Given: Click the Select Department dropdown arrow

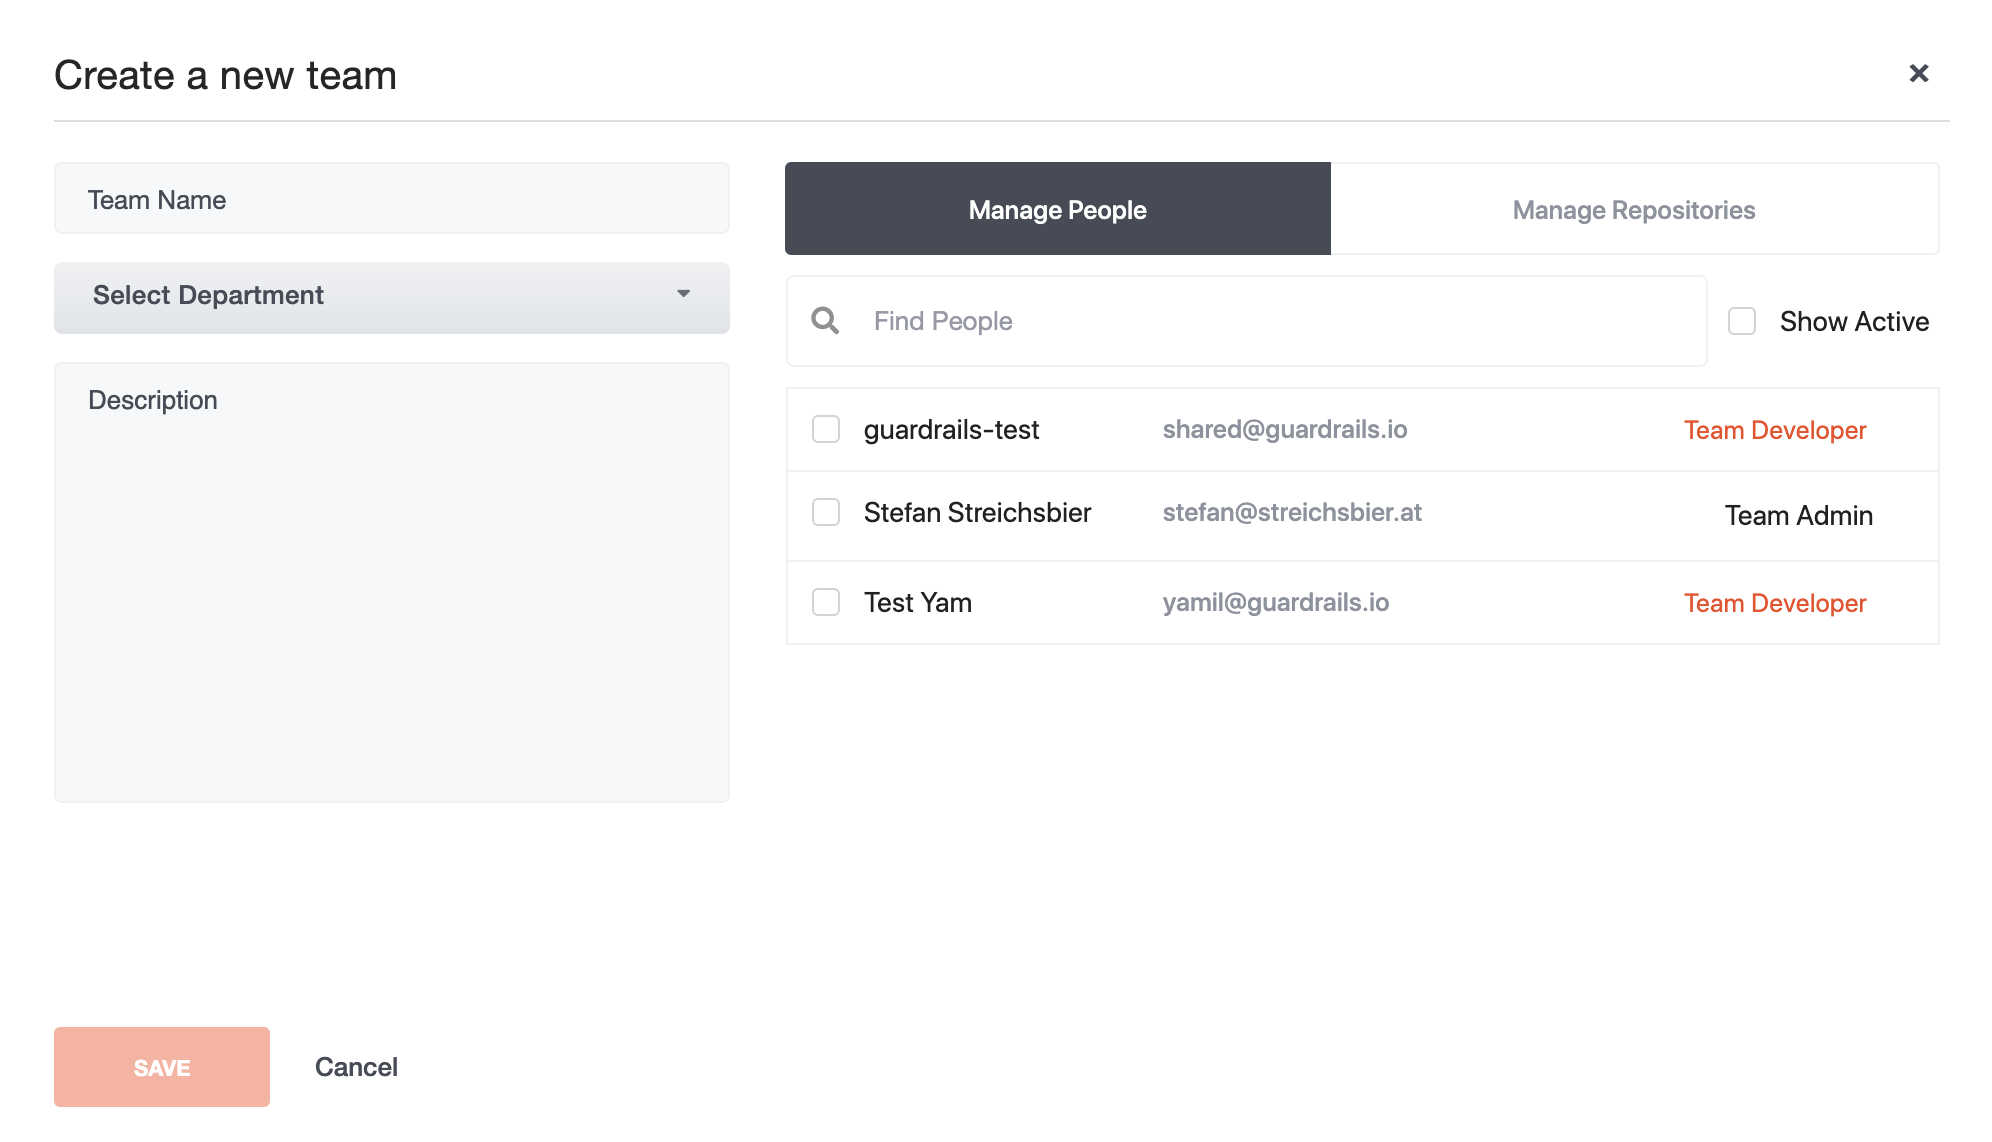Looking at the screenshot, I should pos(684,294).
